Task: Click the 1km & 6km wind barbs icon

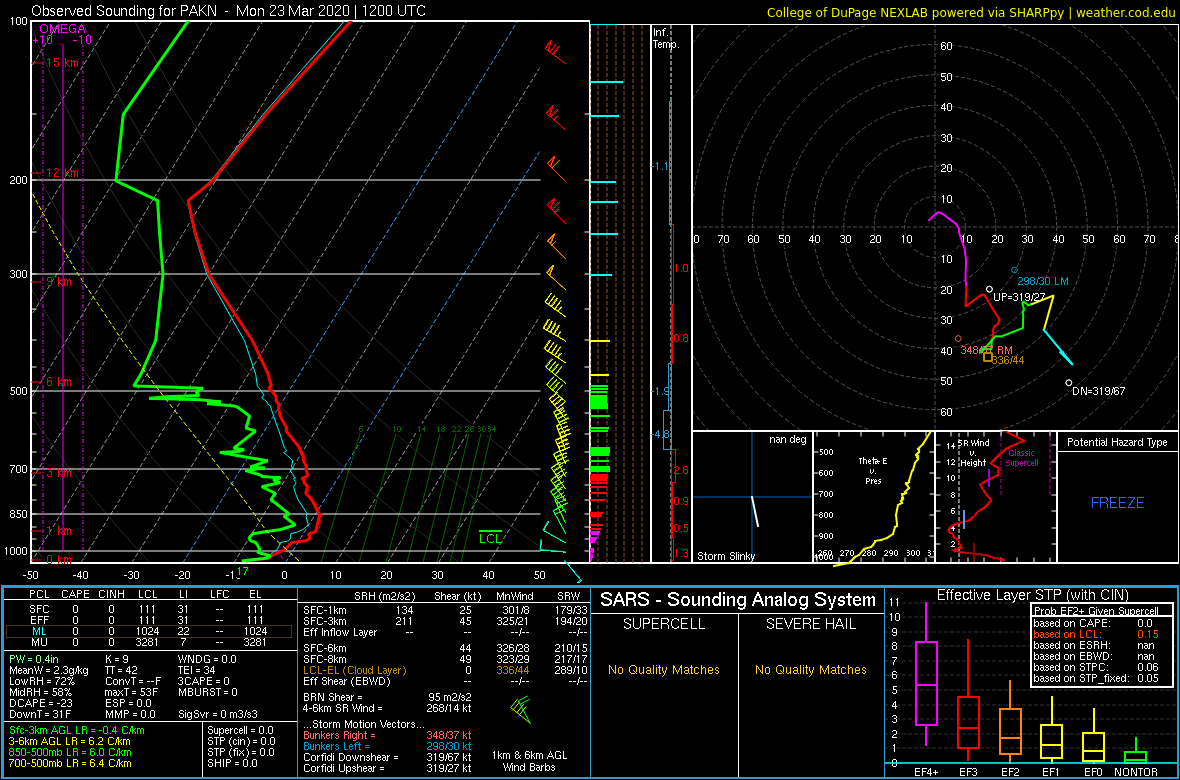Action: pos(520,709)
